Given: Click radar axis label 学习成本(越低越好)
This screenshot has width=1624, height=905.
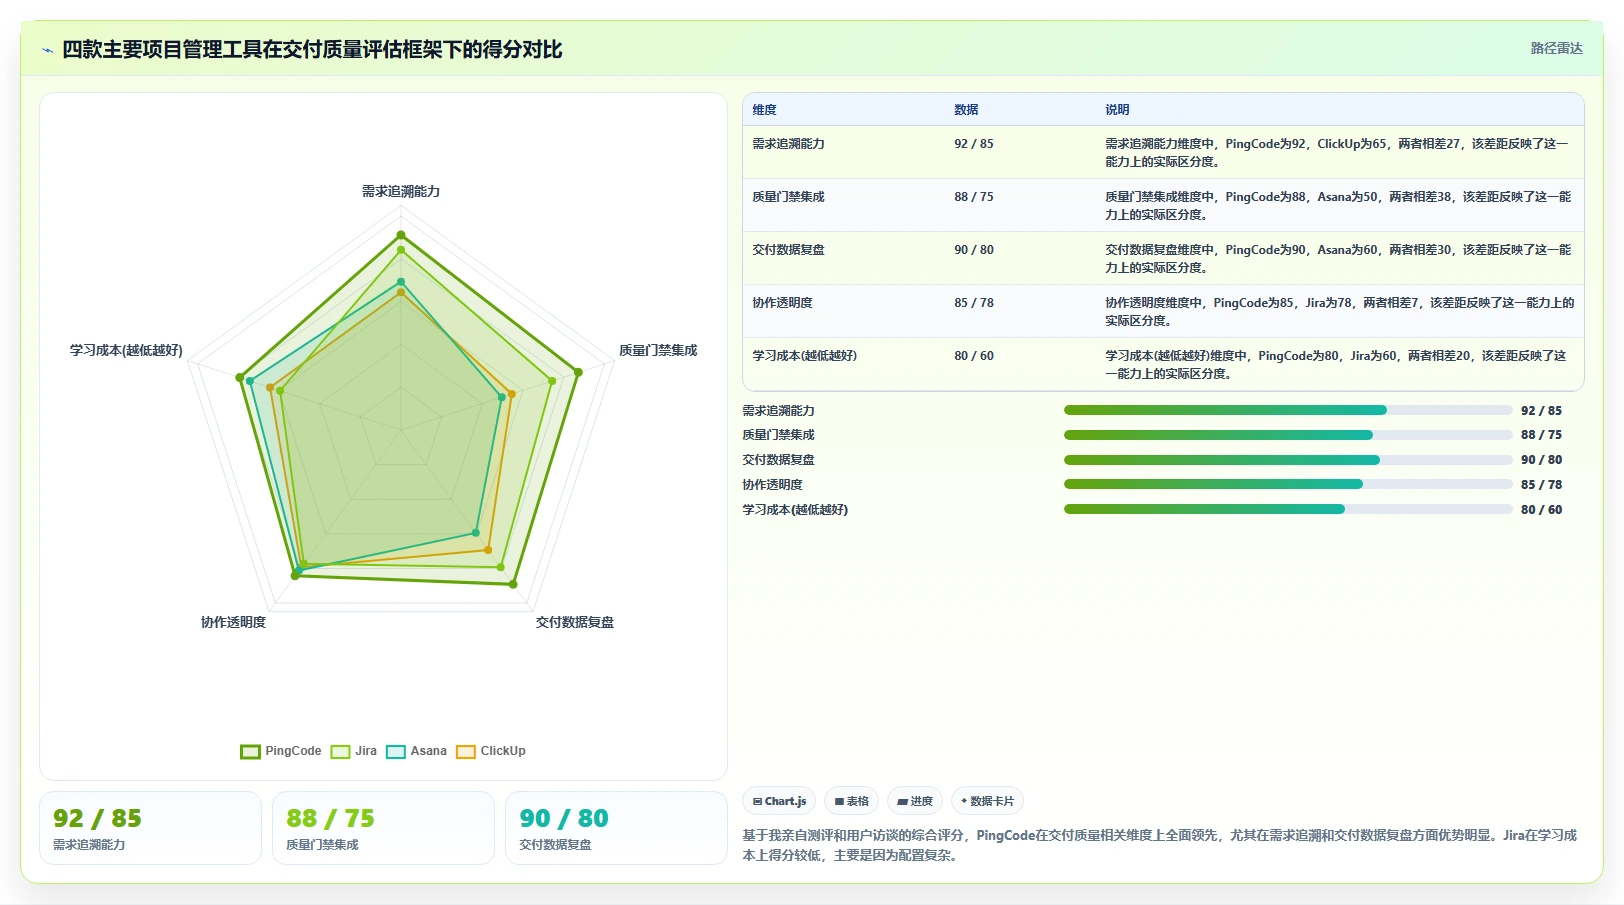Looking at the screenshot, I should click(126, 350).
